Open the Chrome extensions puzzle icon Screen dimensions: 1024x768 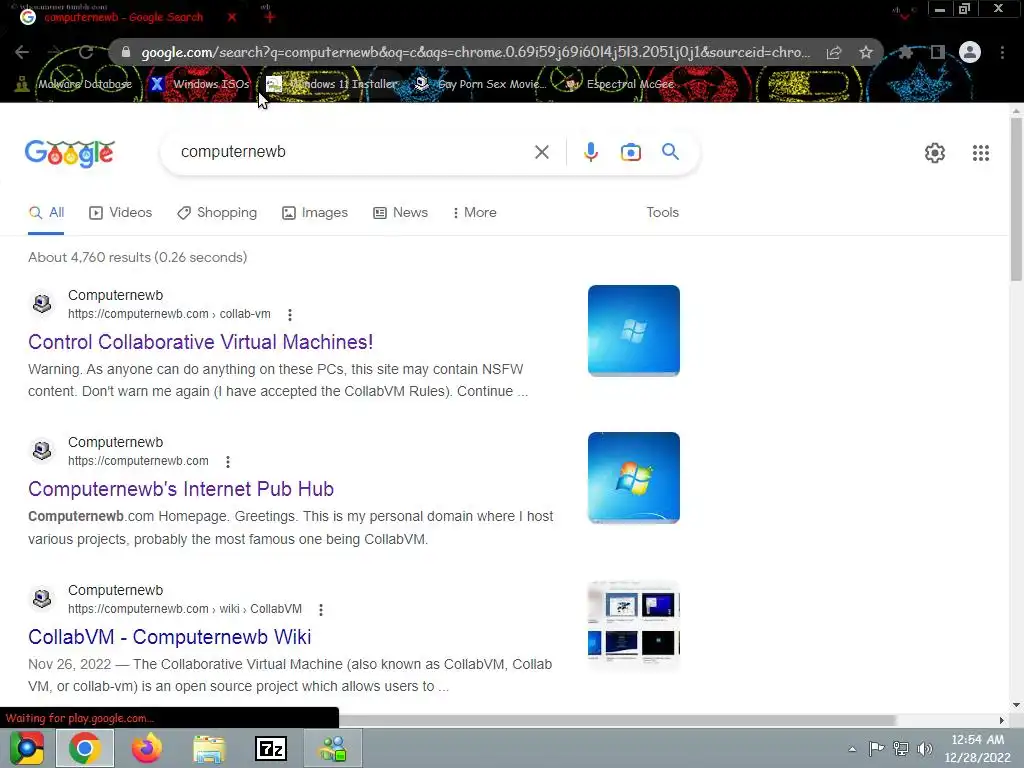[x=905, y=52]
